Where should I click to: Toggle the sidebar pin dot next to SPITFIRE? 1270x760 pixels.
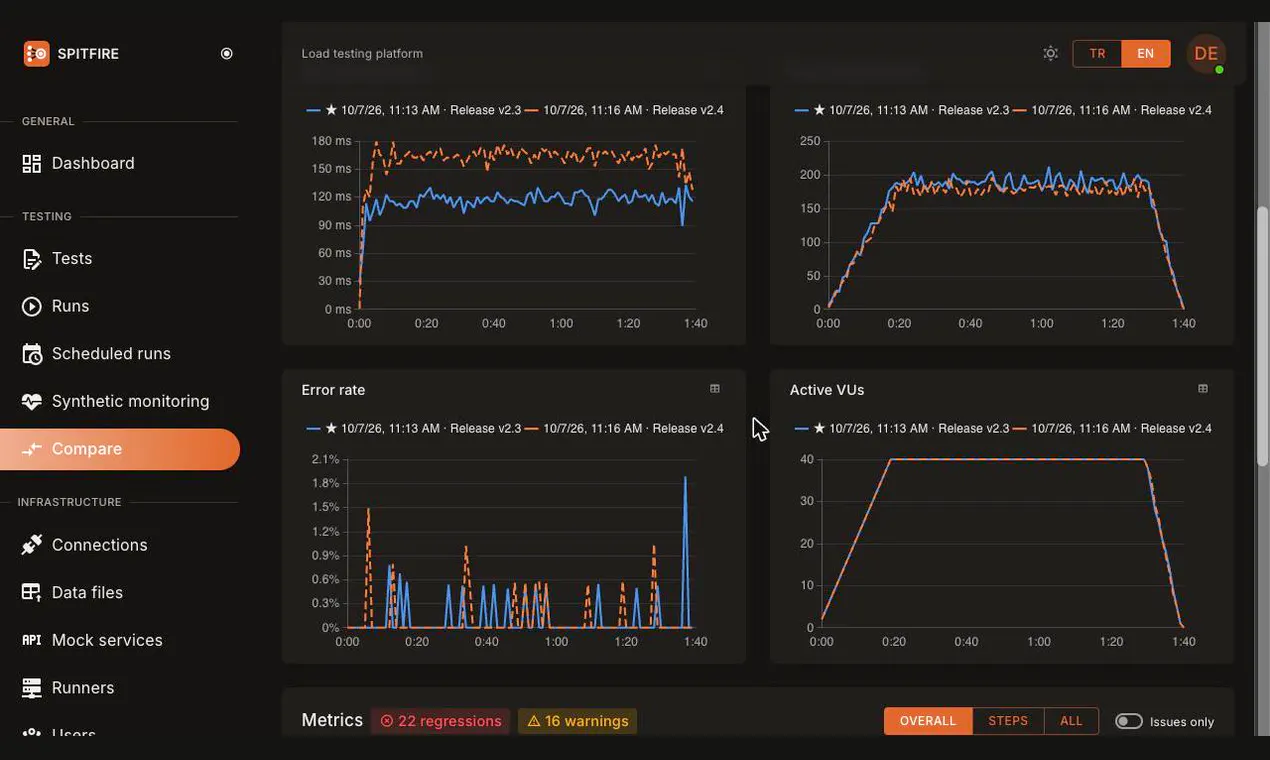point(227,54)
